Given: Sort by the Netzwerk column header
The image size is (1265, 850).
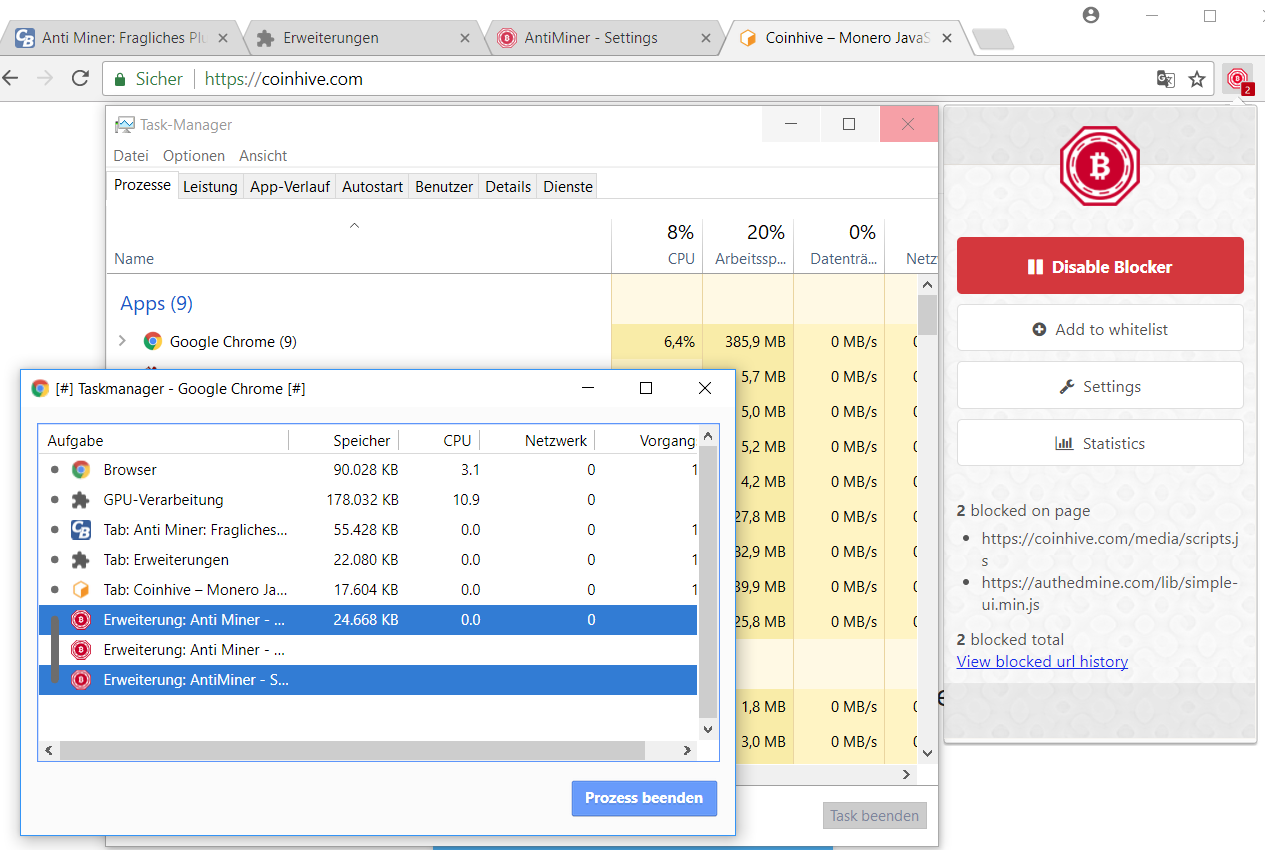Looking at the screenshot, I should (x=536, y=440).
